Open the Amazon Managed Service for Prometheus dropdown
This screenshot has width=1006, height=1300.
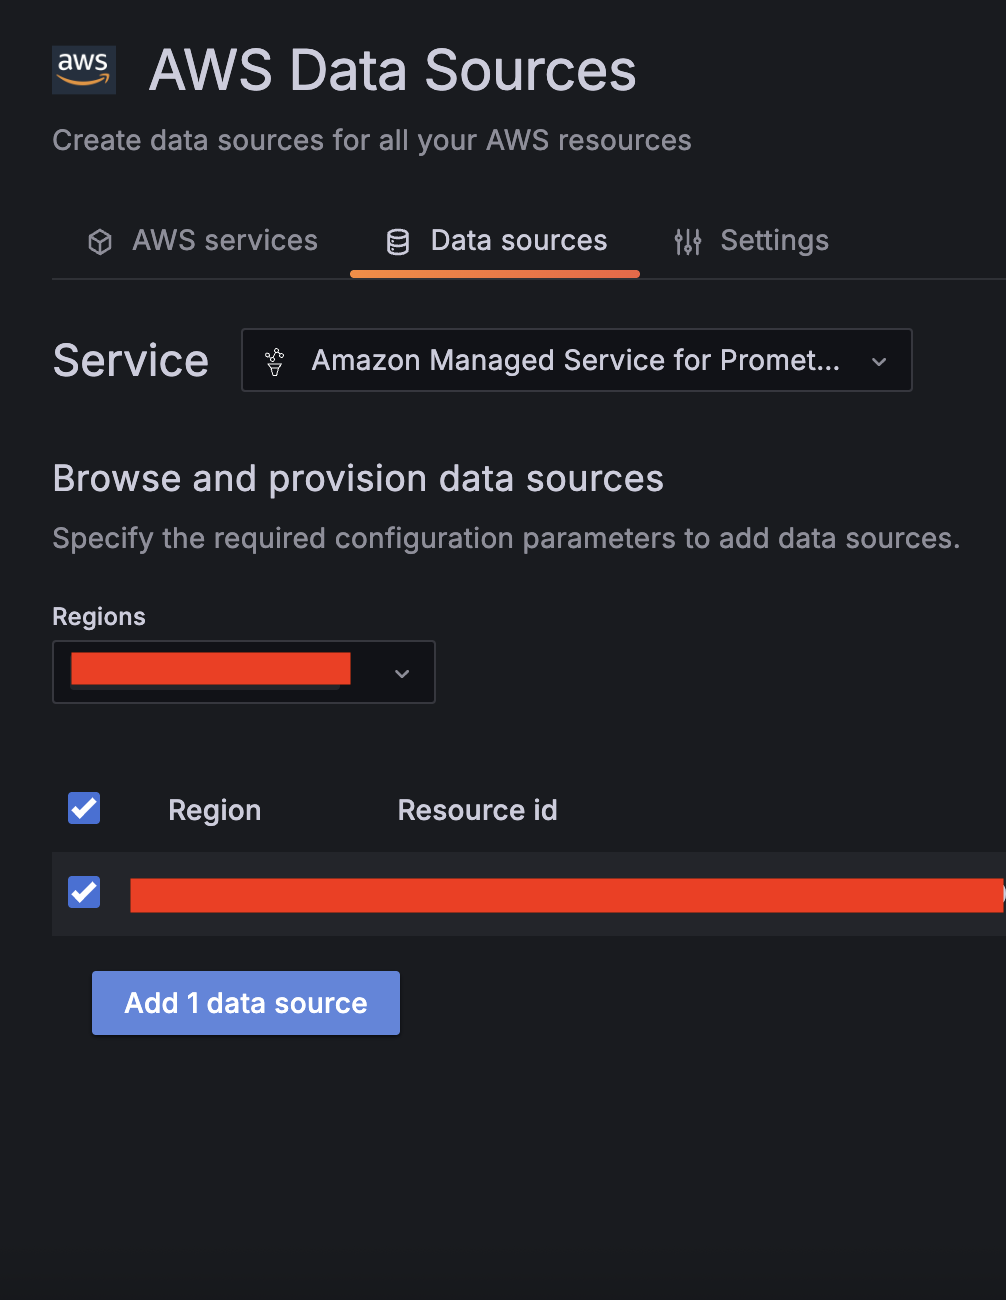pyautogui.click(x=575, y=360)
